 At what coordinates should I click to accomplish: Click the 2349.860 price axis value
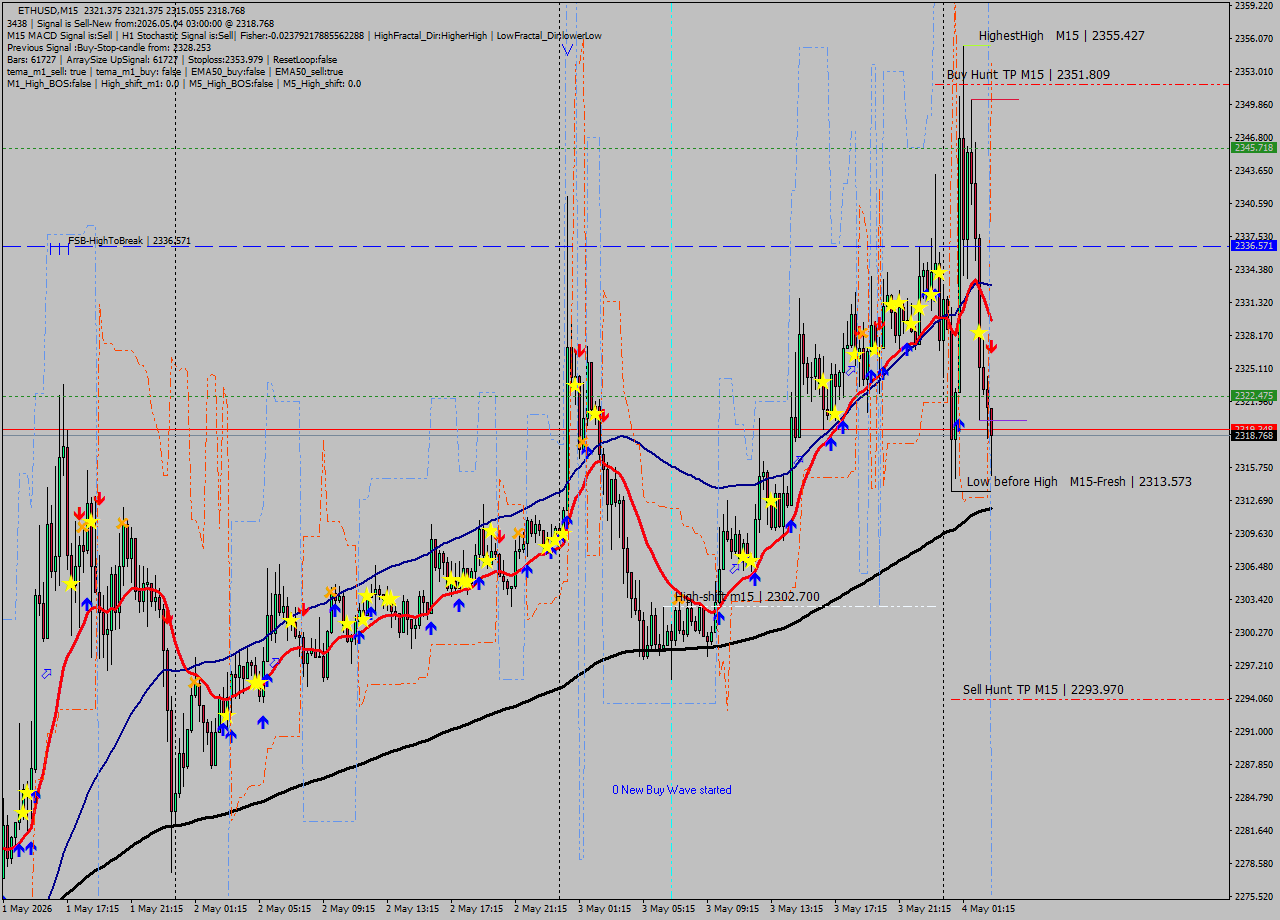(x=1254, y=105)
